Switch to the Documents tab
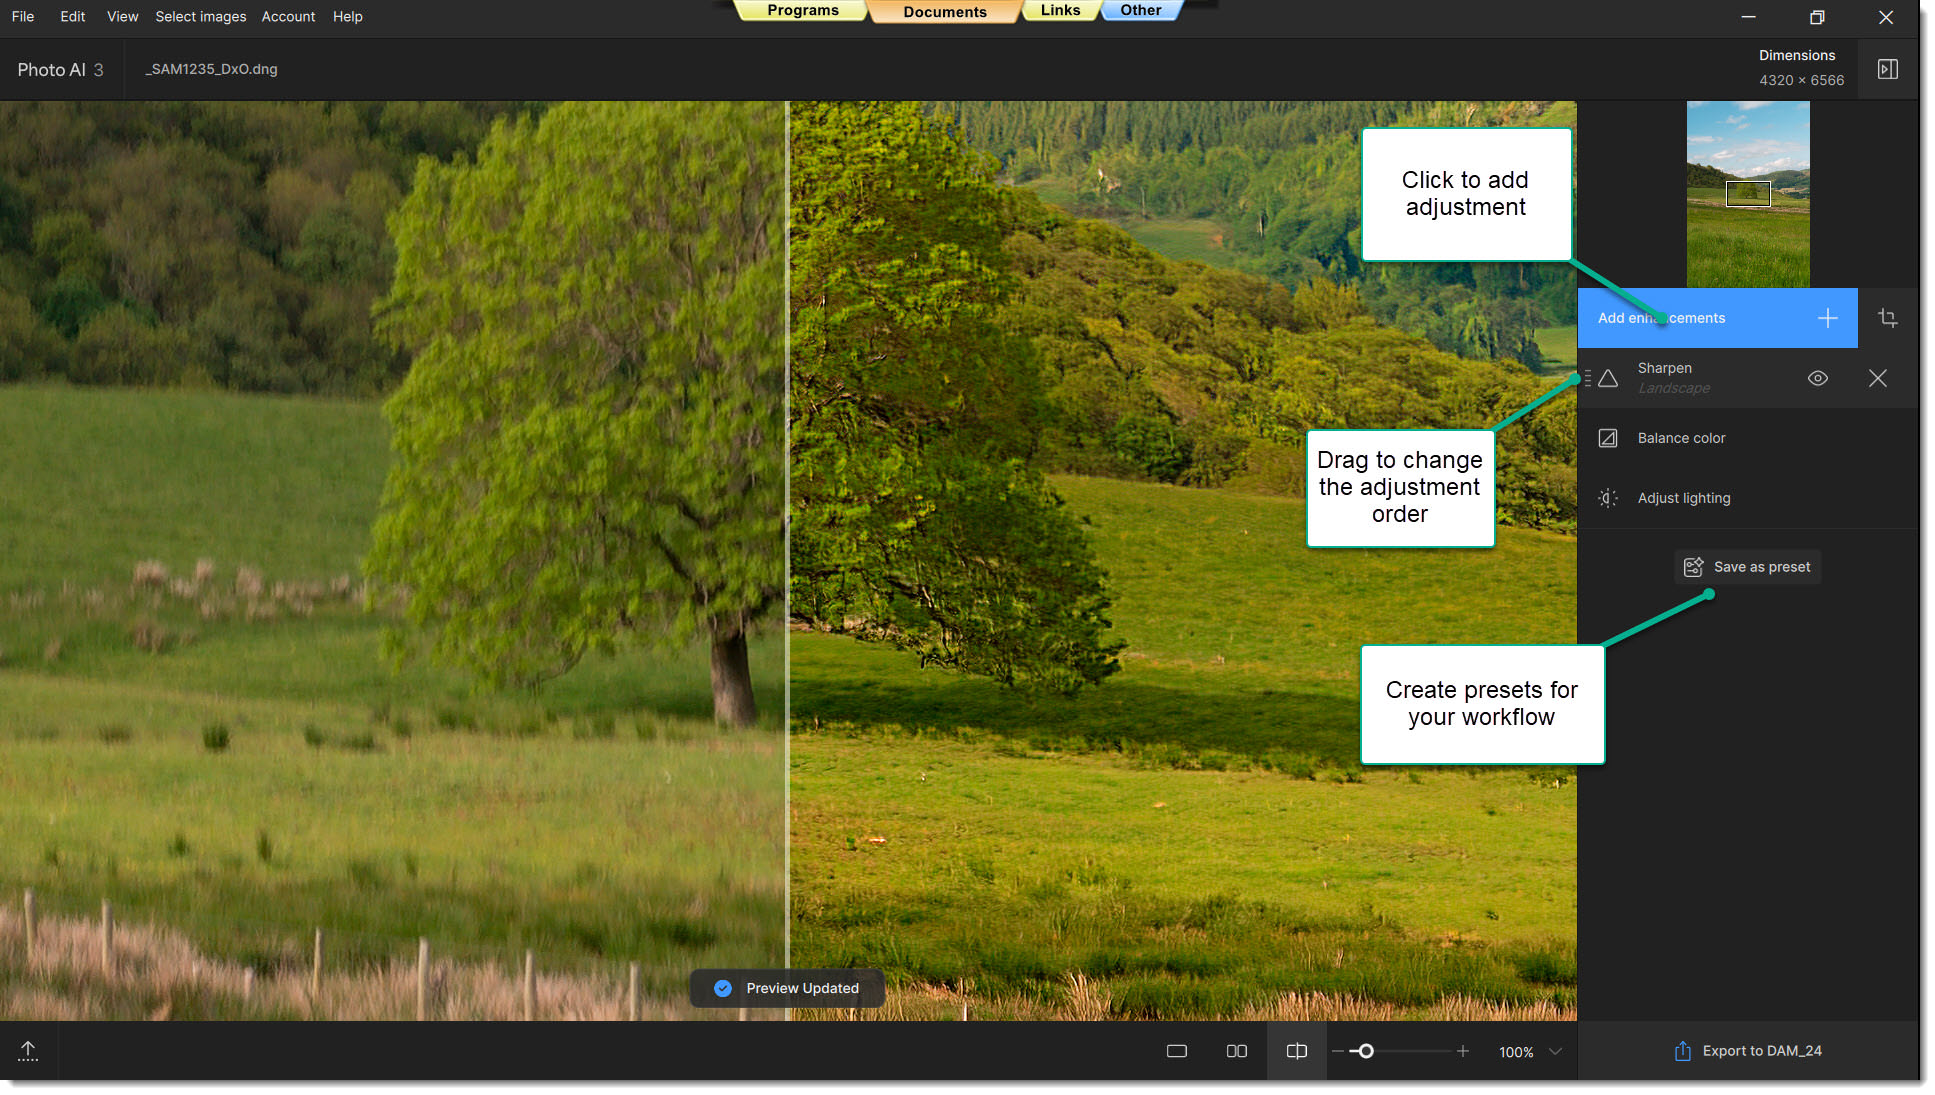Image resolution: width=1935 pixels, height=1095 pixels. pos(944,12)
